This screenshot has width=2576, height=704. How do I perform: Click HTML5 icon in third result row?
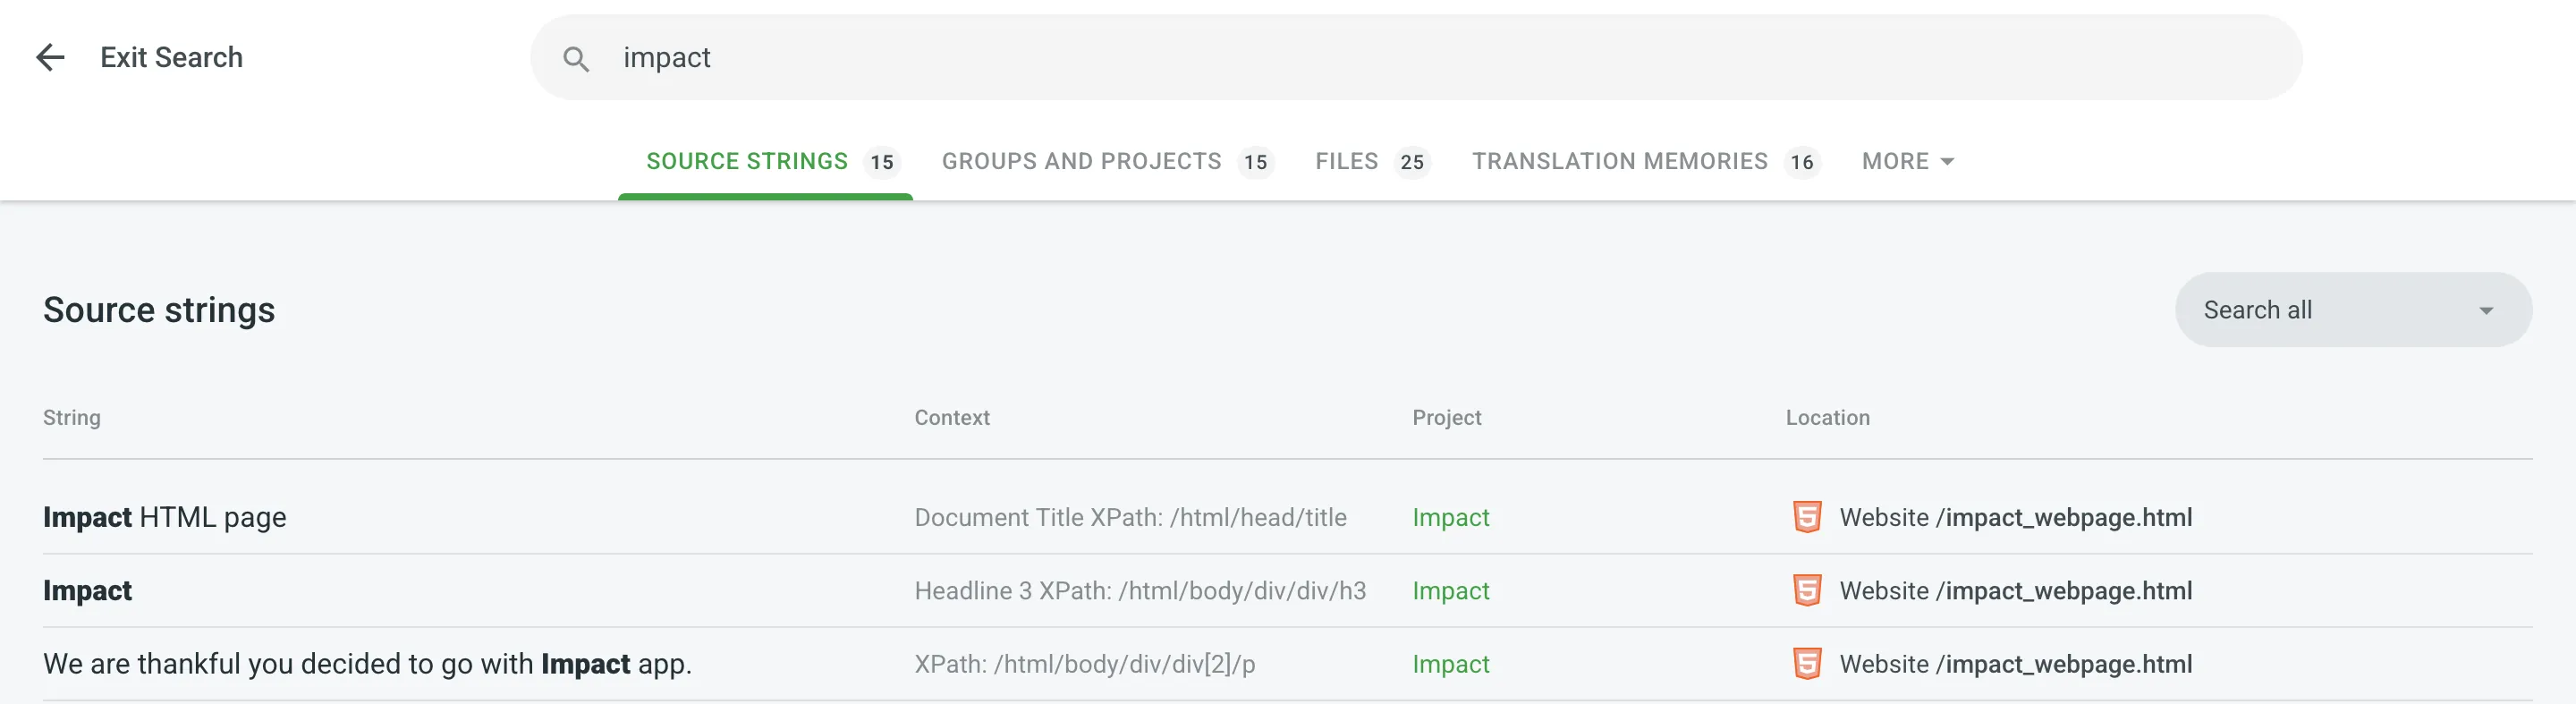pos(1806,664)
